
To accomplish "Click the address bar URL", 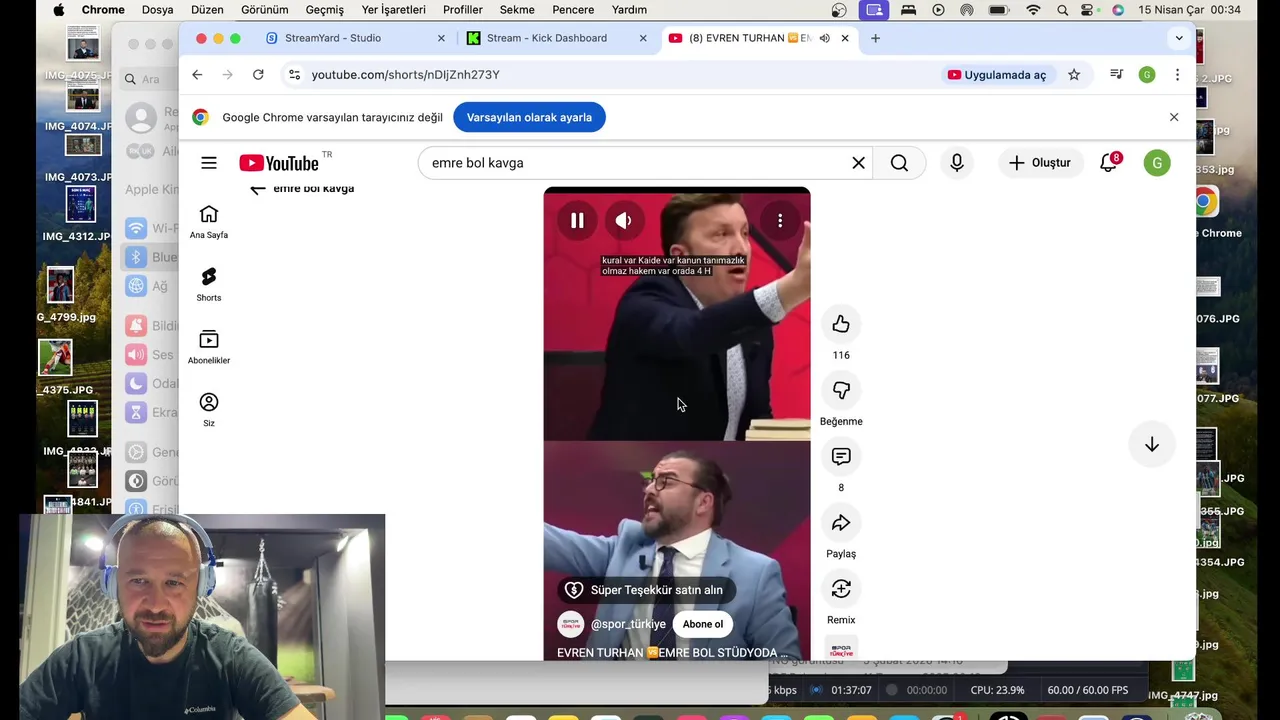I will point(405,75).
